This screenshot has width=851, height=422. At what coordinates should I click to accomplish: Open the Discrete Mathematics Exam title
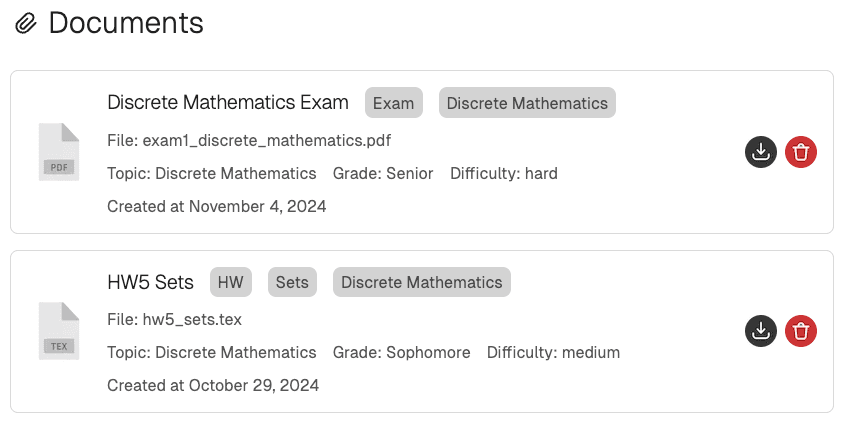point(228,103)
